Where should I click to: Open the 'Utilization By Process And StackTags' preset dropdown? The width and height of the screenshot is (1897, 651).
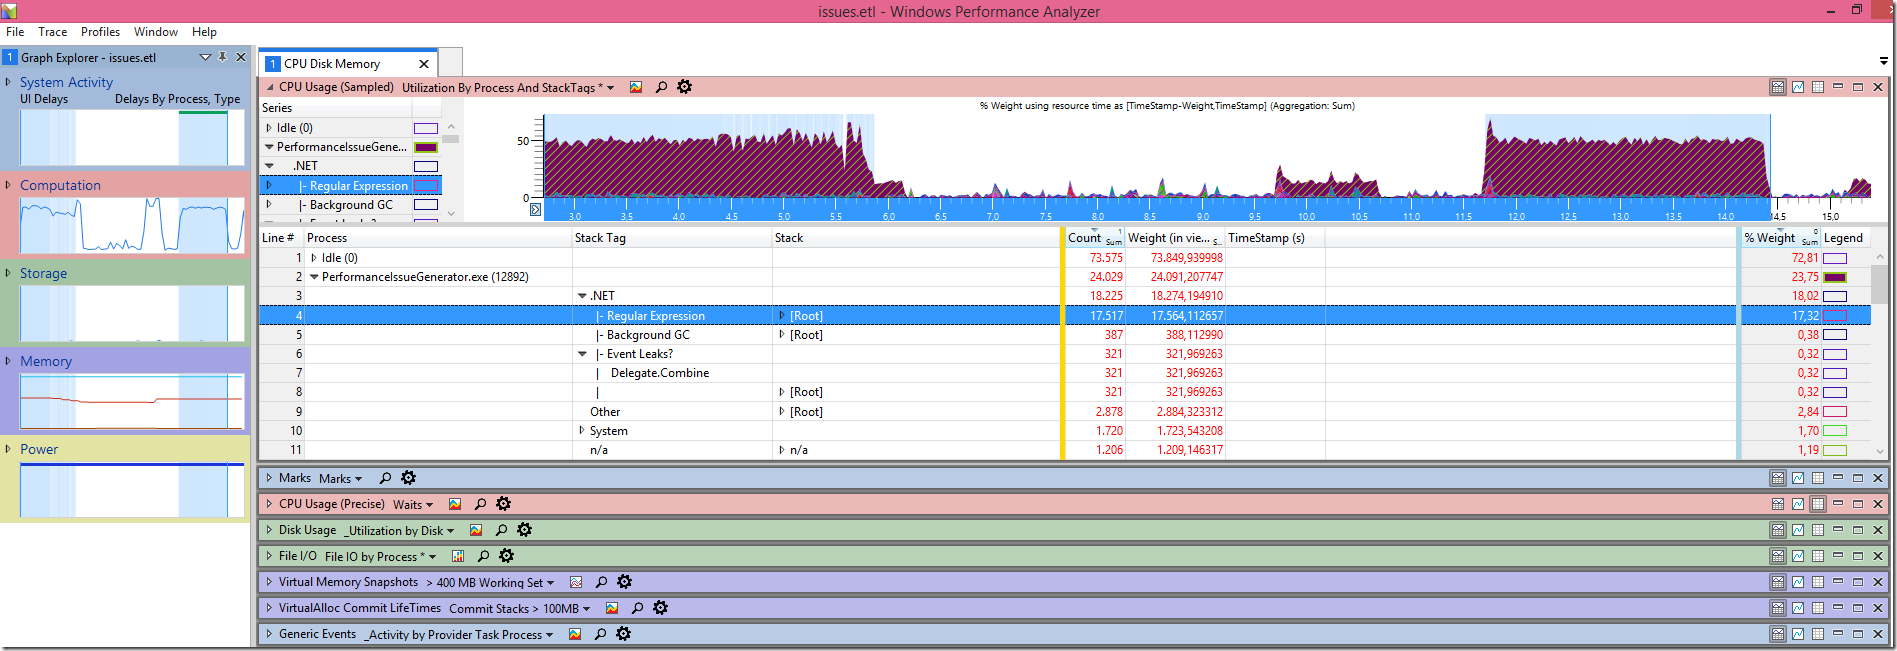508,88
